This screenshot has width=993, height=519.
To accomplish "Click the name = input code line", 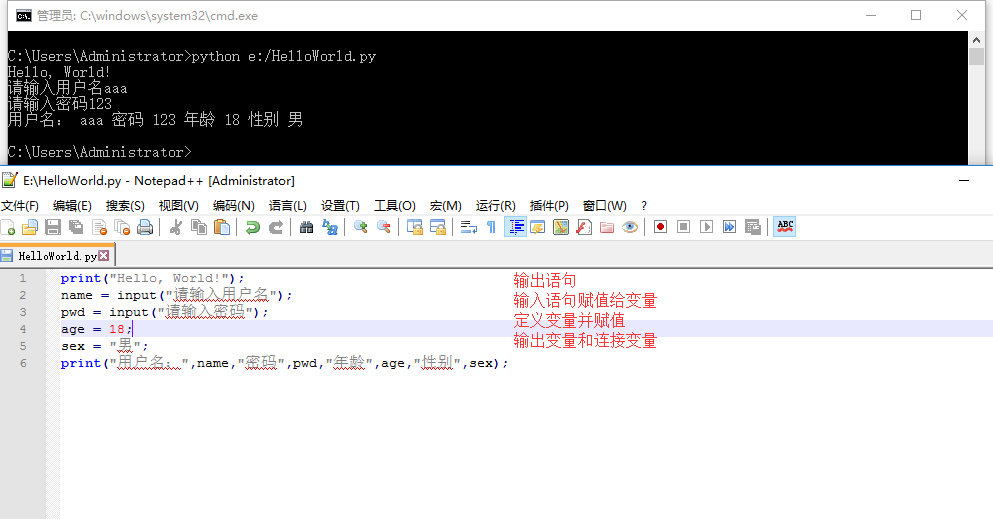I will (x=177, y=295).
